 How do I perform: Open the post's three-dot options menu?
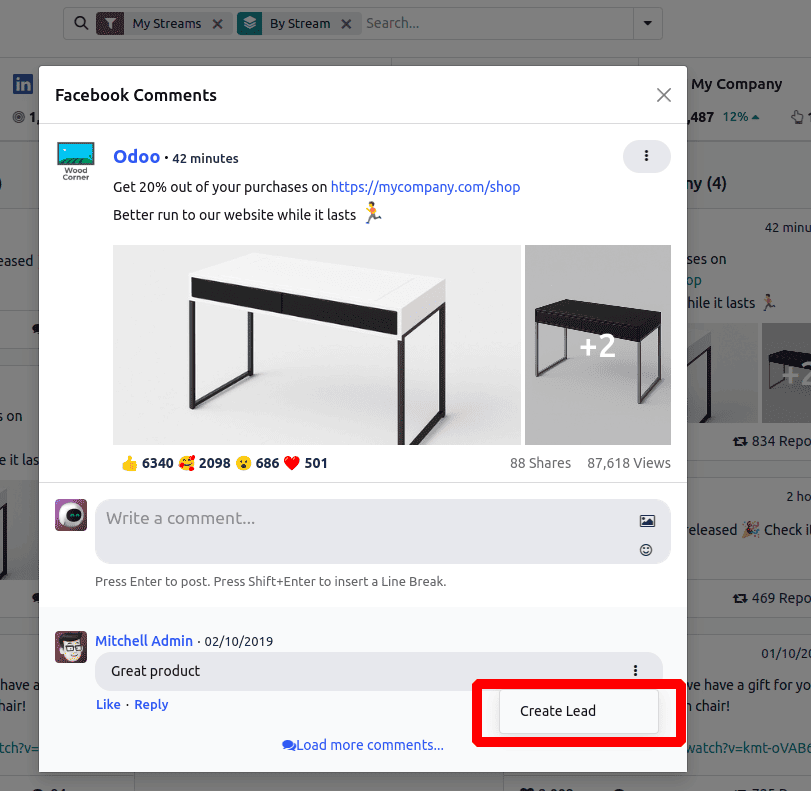tap(647, 156)
